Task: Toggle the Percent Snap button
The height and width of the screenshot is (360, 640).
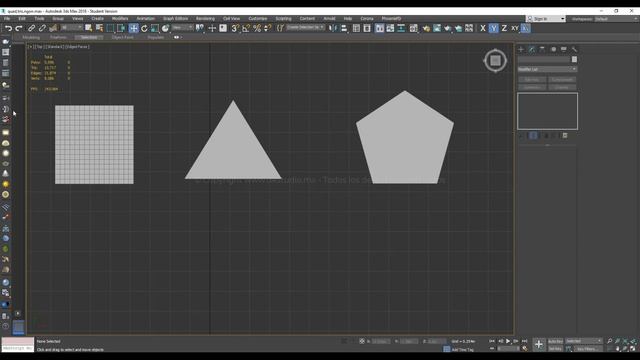Action: point(257,28)
